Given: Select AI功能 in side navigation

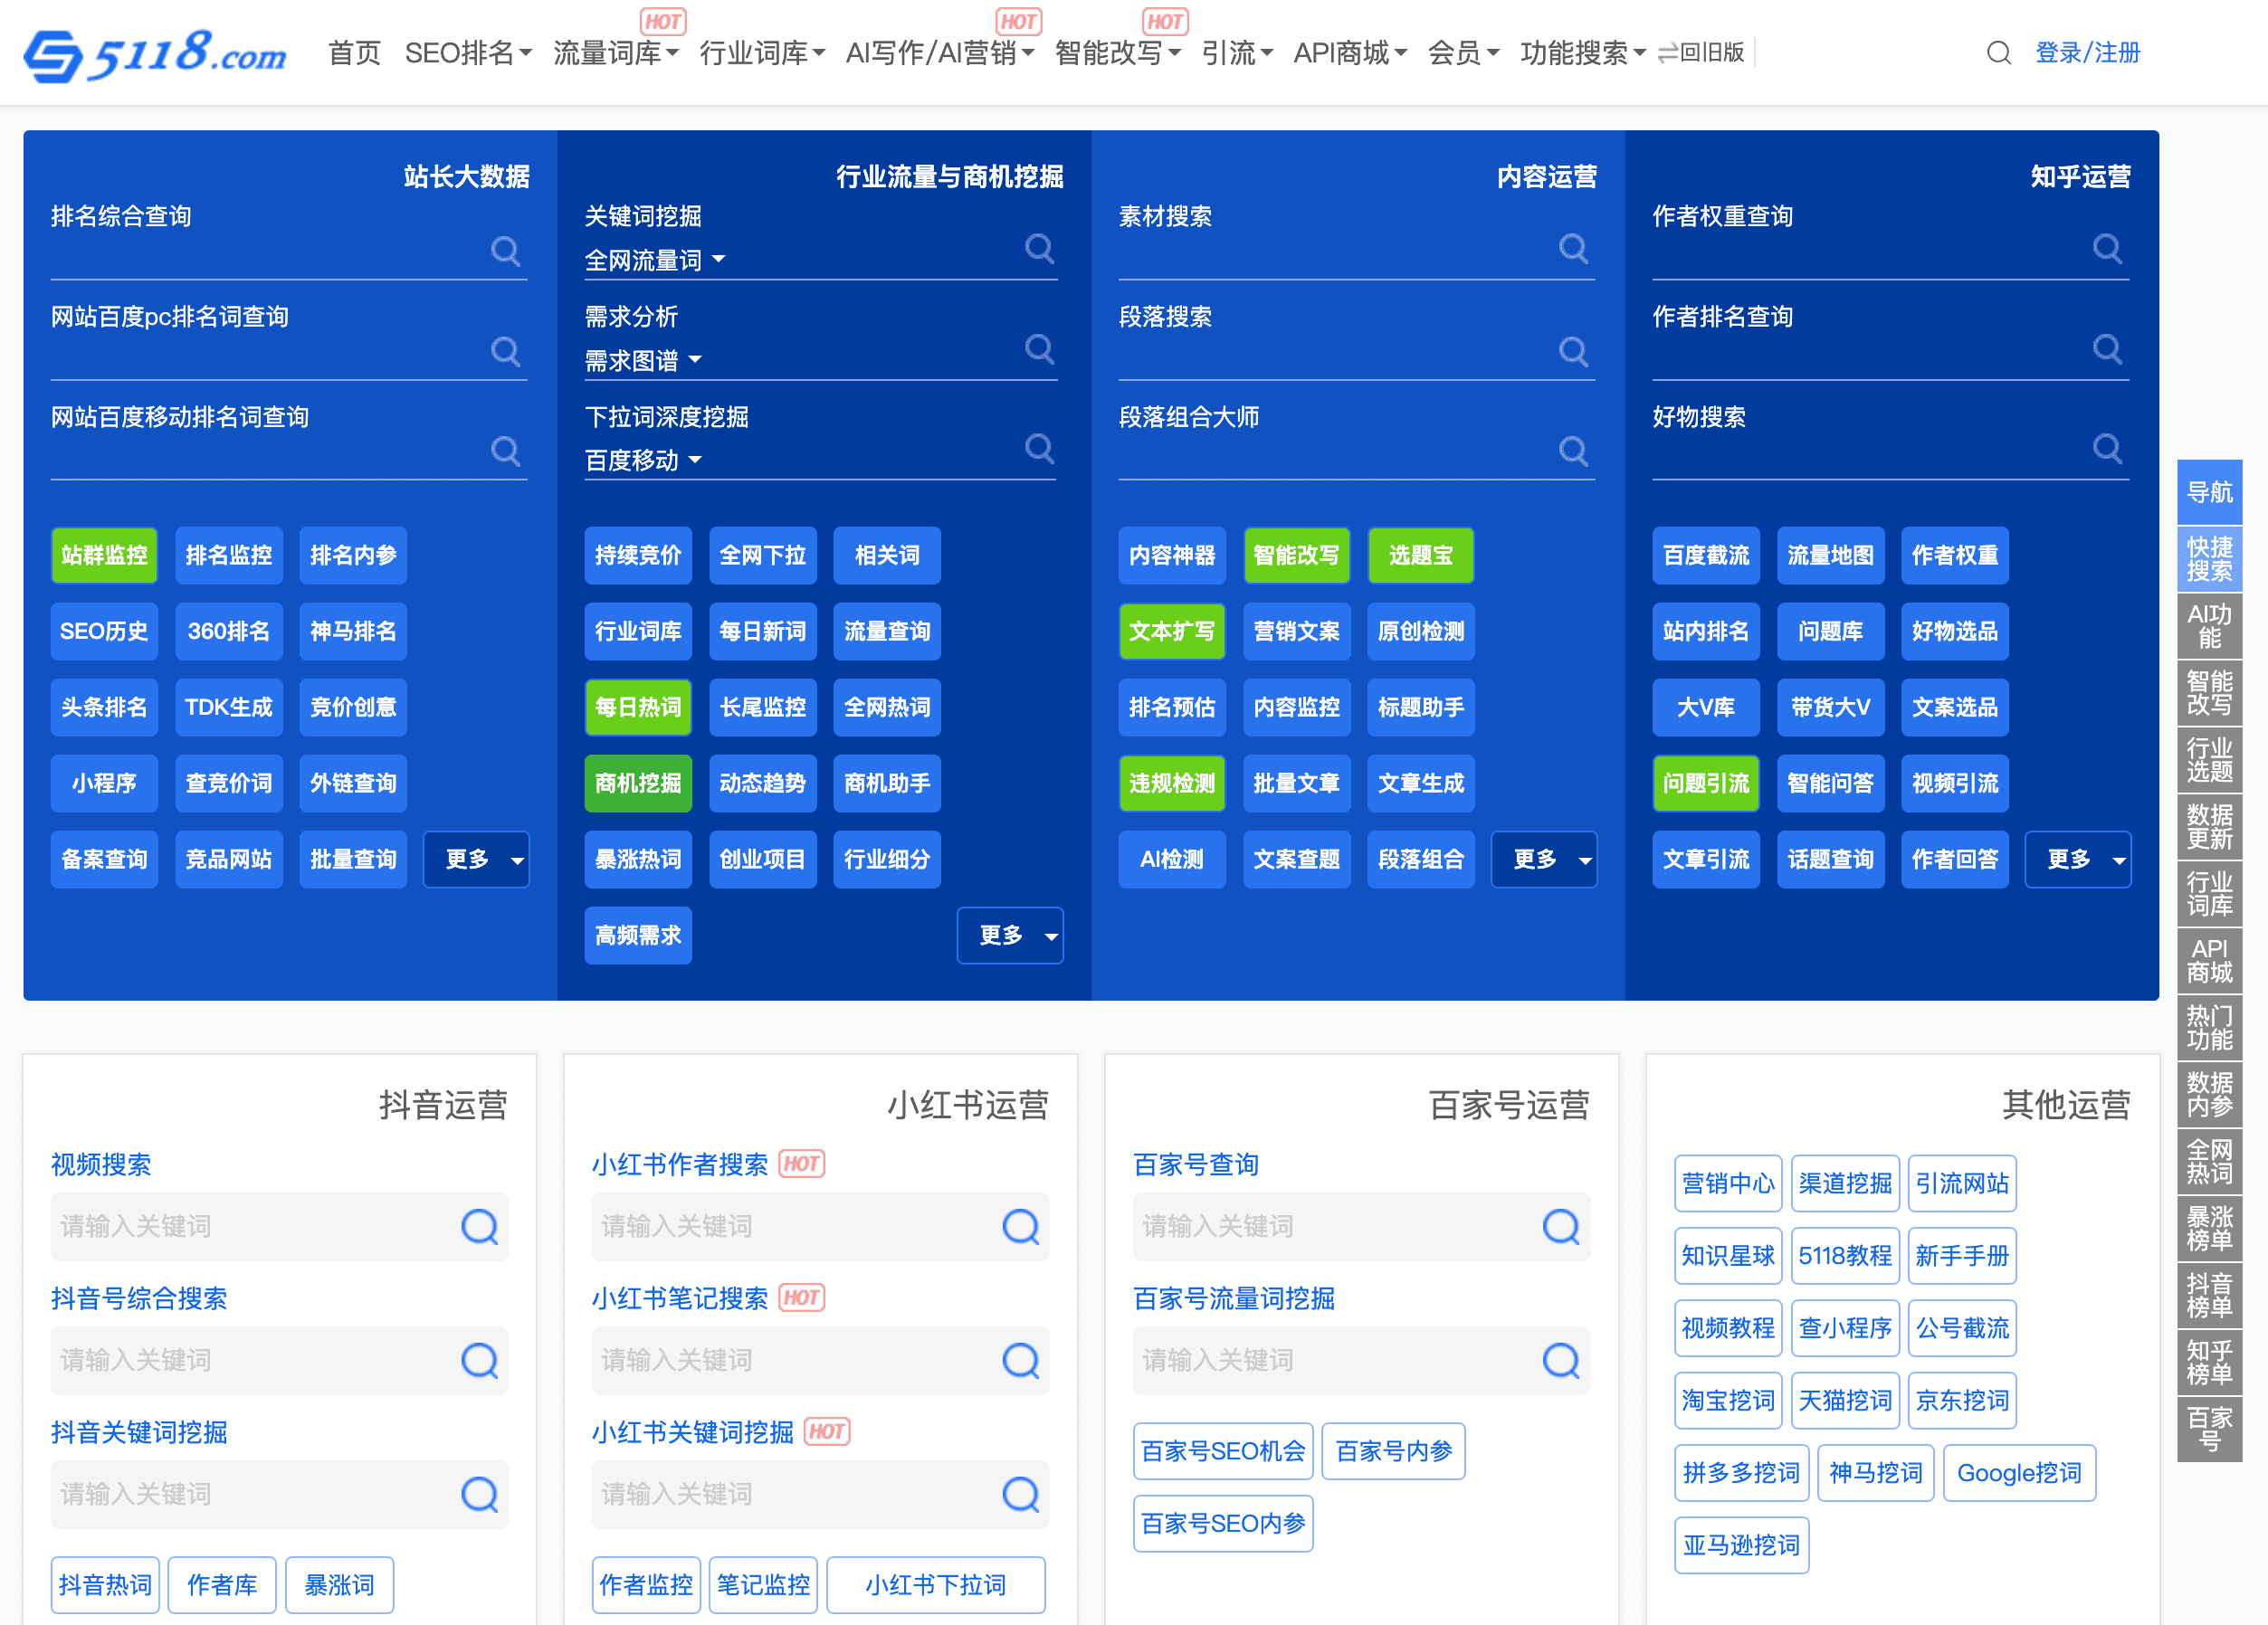Looking at the screenshot, I should (x=2210, y=626).
